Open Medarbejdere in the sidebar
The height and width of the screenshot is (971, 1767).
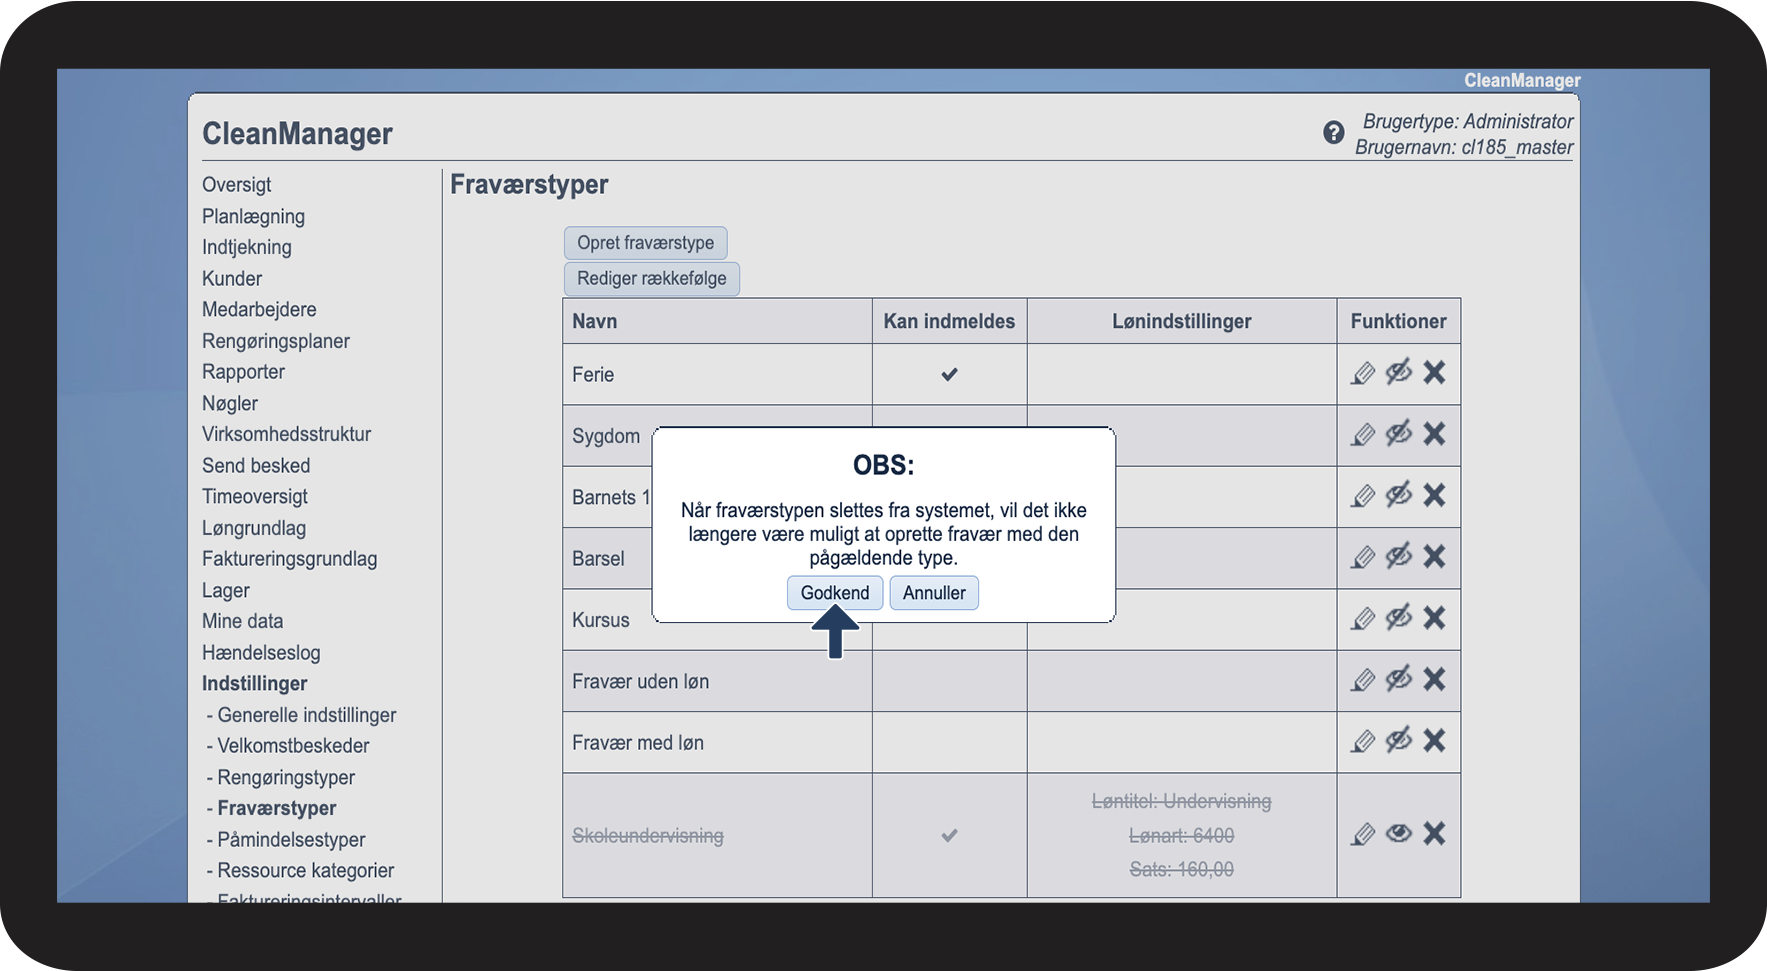tap(259, 310)
